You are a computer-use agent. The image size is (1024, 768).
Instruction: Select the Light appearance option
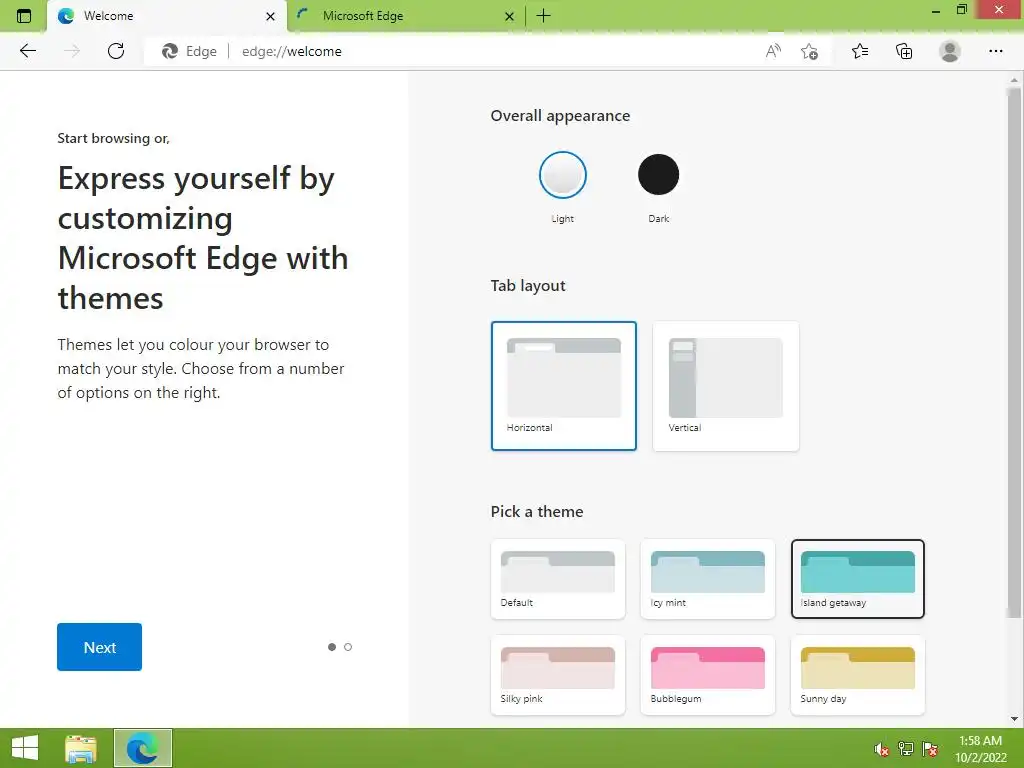pyautogui.click(x=562, y=175)
